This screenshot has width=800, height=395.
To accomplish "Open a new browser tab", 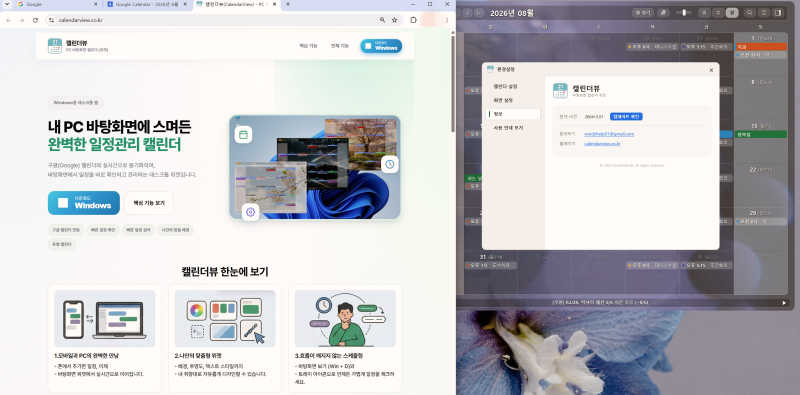I will 288,4.
